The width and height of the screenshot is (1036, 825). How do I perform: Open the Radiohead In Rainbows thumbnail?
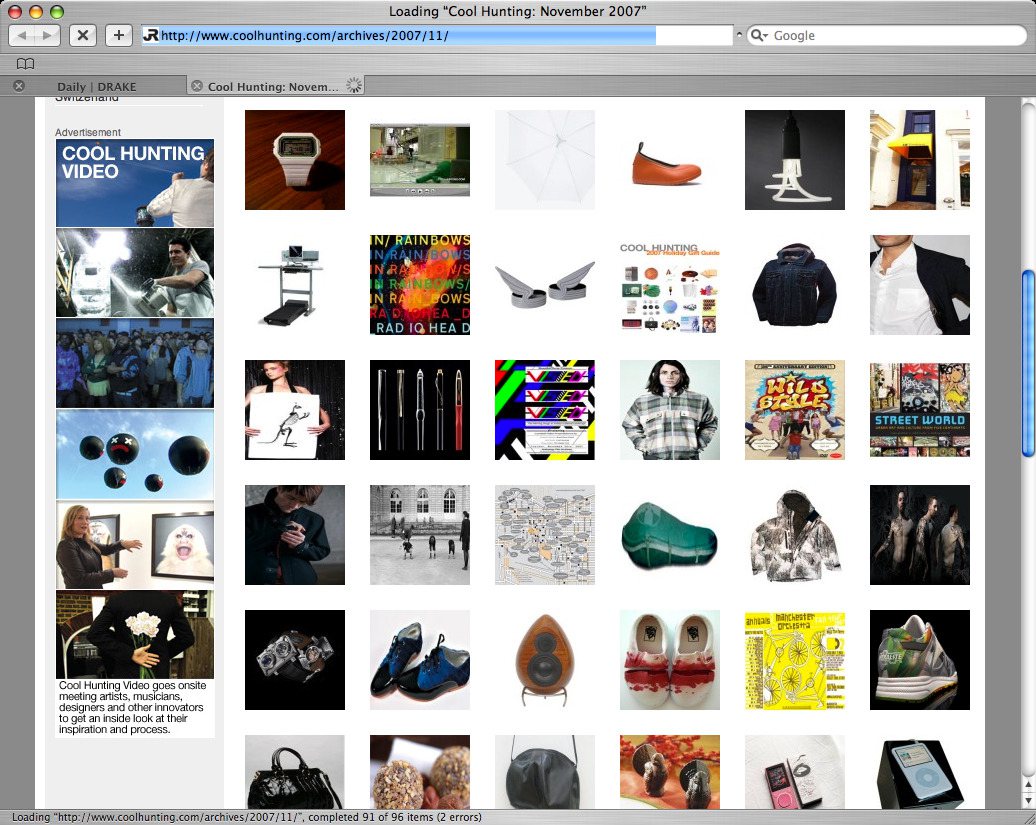coord(420,285)
